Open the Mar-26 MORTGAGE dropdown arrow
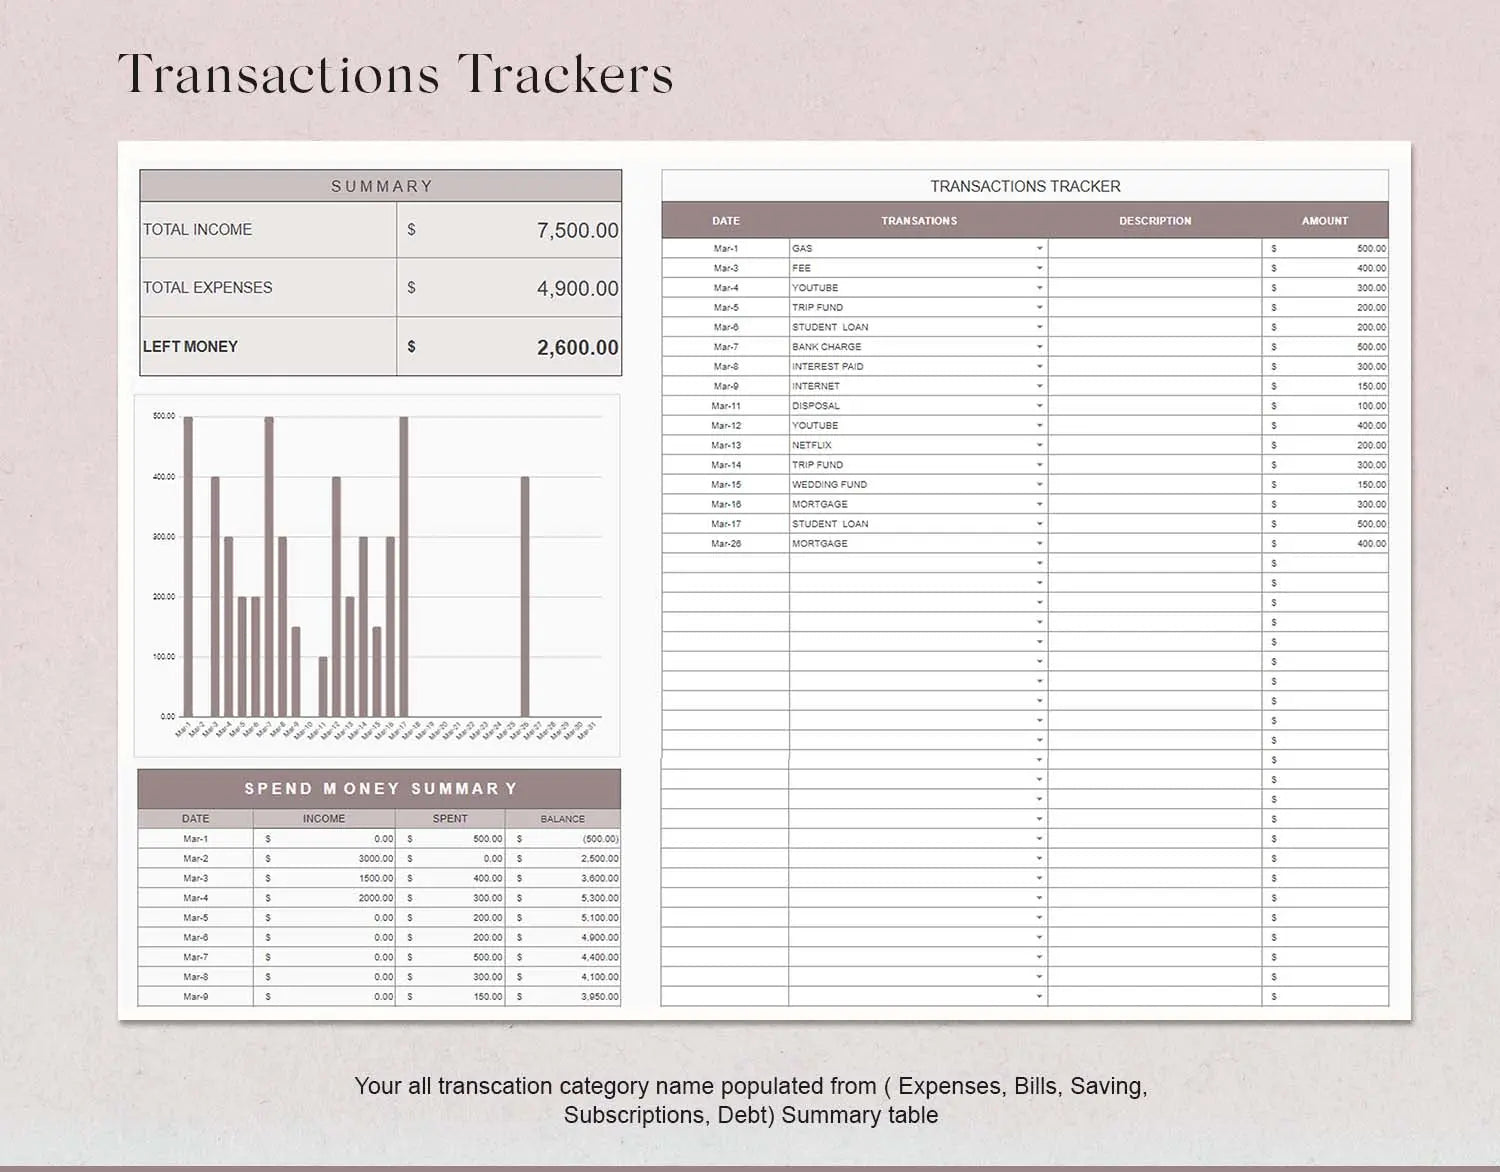Viewport: 1500px width, 1172px height. [1040, 544]
